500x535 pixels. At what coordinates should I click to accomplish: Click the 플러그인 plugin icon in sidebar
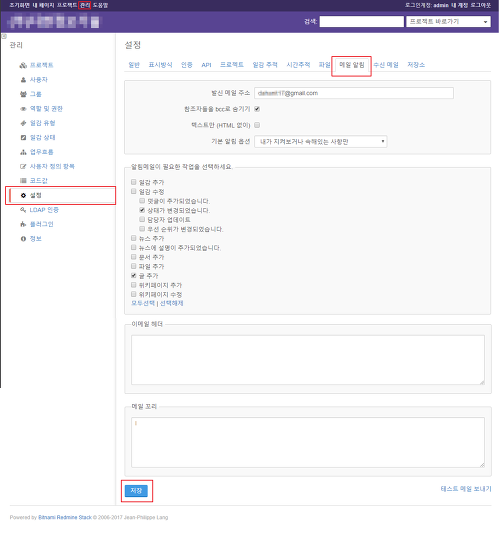(x=23, y=224)
